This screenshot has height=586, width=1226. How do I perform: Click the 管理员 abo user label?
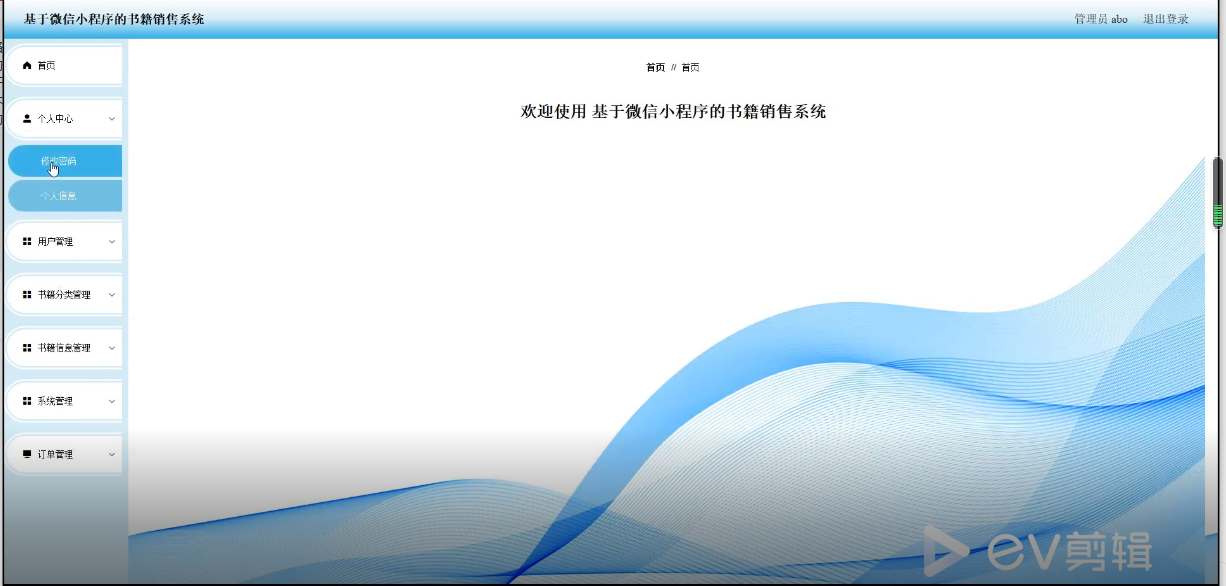click(1100, 19)
